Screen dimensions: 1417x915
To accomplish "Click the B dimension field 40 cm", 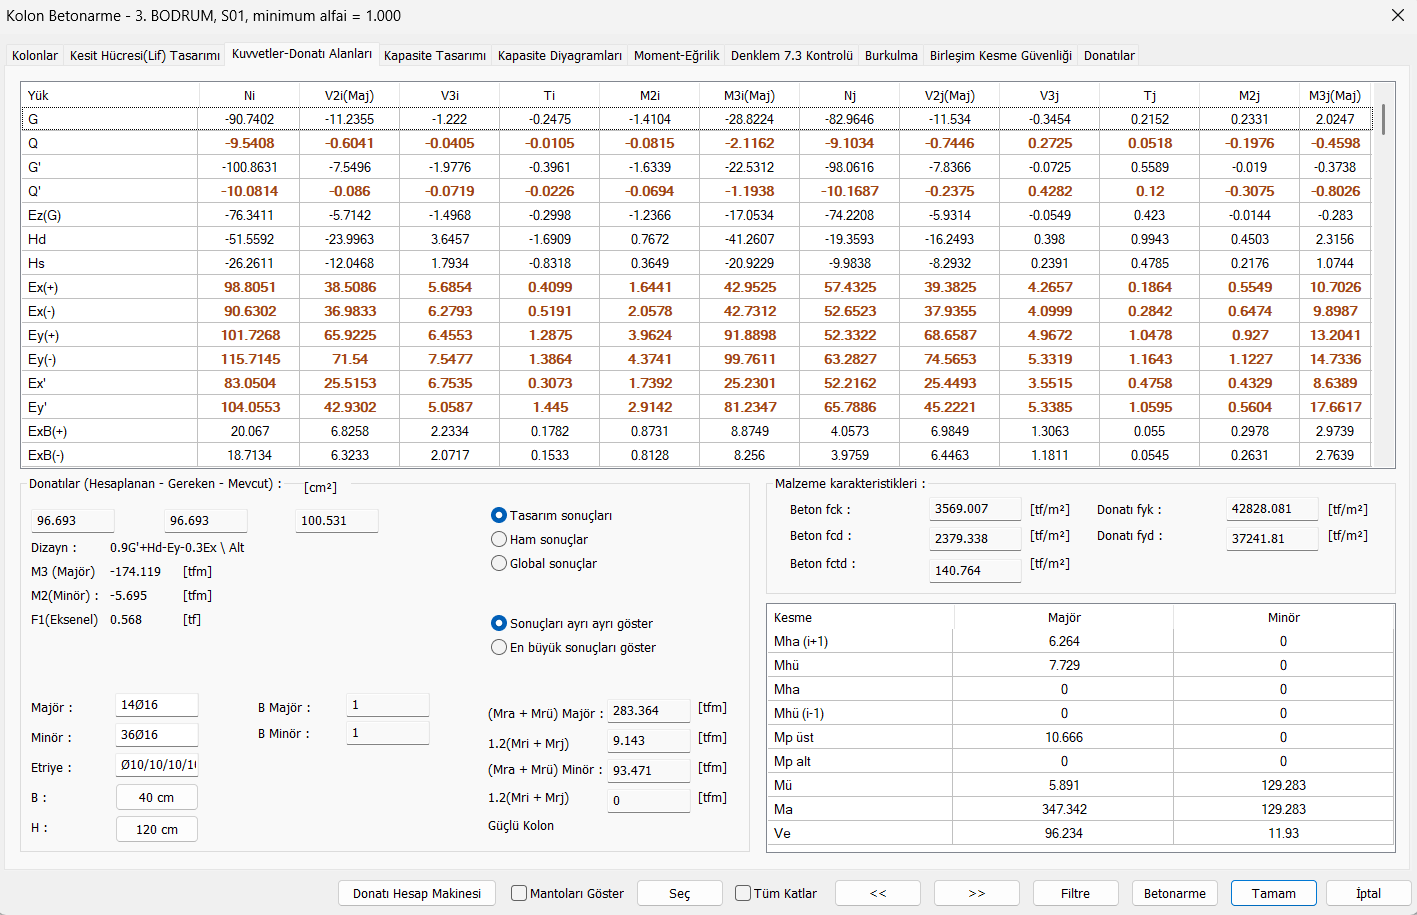I will pos(157,797).
